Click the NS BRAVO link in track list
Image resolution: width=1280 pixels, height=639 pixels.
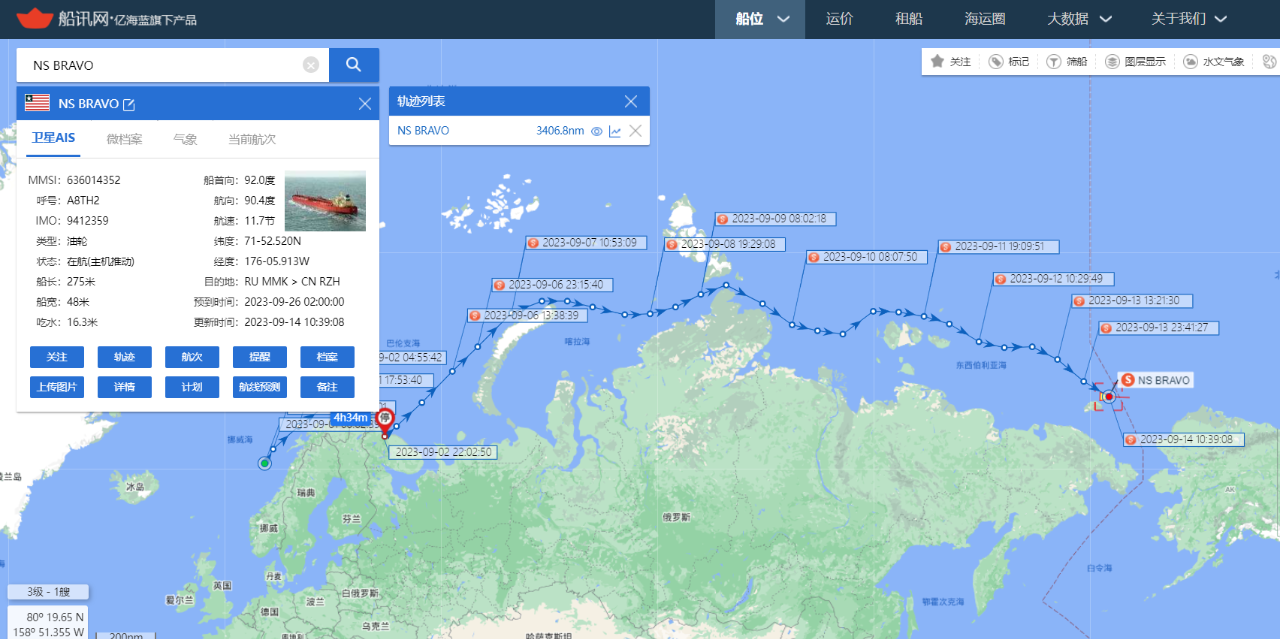(423, 131)
